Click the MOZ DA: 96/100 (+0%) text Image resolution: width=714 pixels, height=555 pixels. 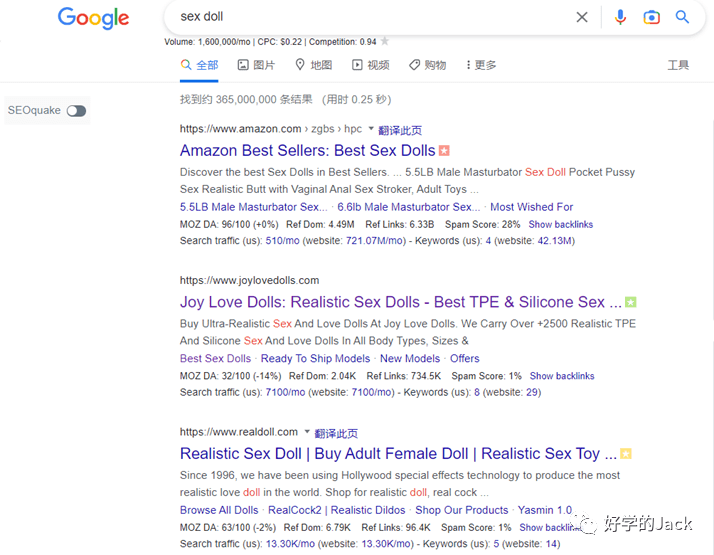[x=229, y=224]
